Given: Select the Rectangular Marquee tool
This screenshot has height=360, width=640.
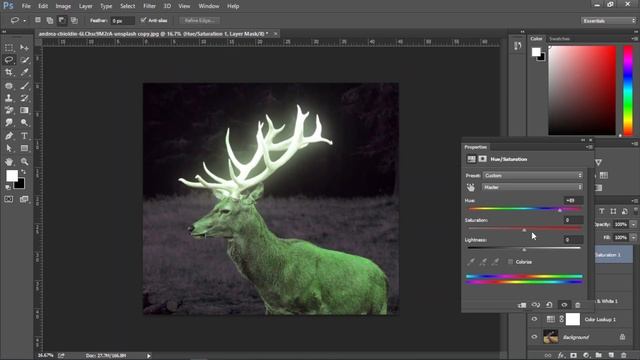Looking at the screenshot, I should (9, 48).
